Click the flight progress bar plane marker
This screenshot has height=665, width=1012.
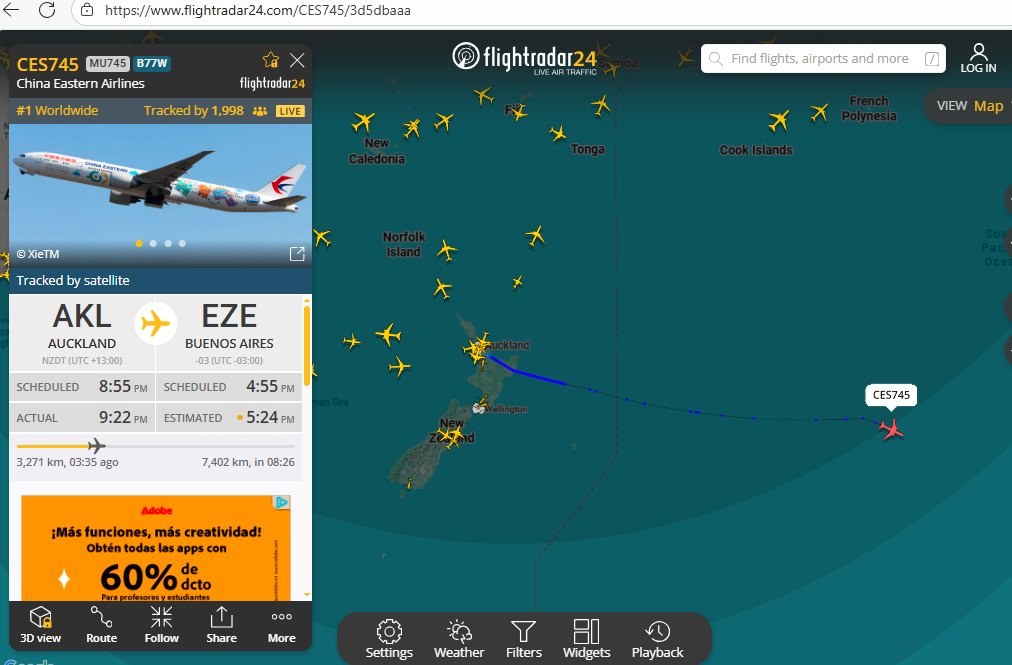pyautogui.click(x=96, y=445)
